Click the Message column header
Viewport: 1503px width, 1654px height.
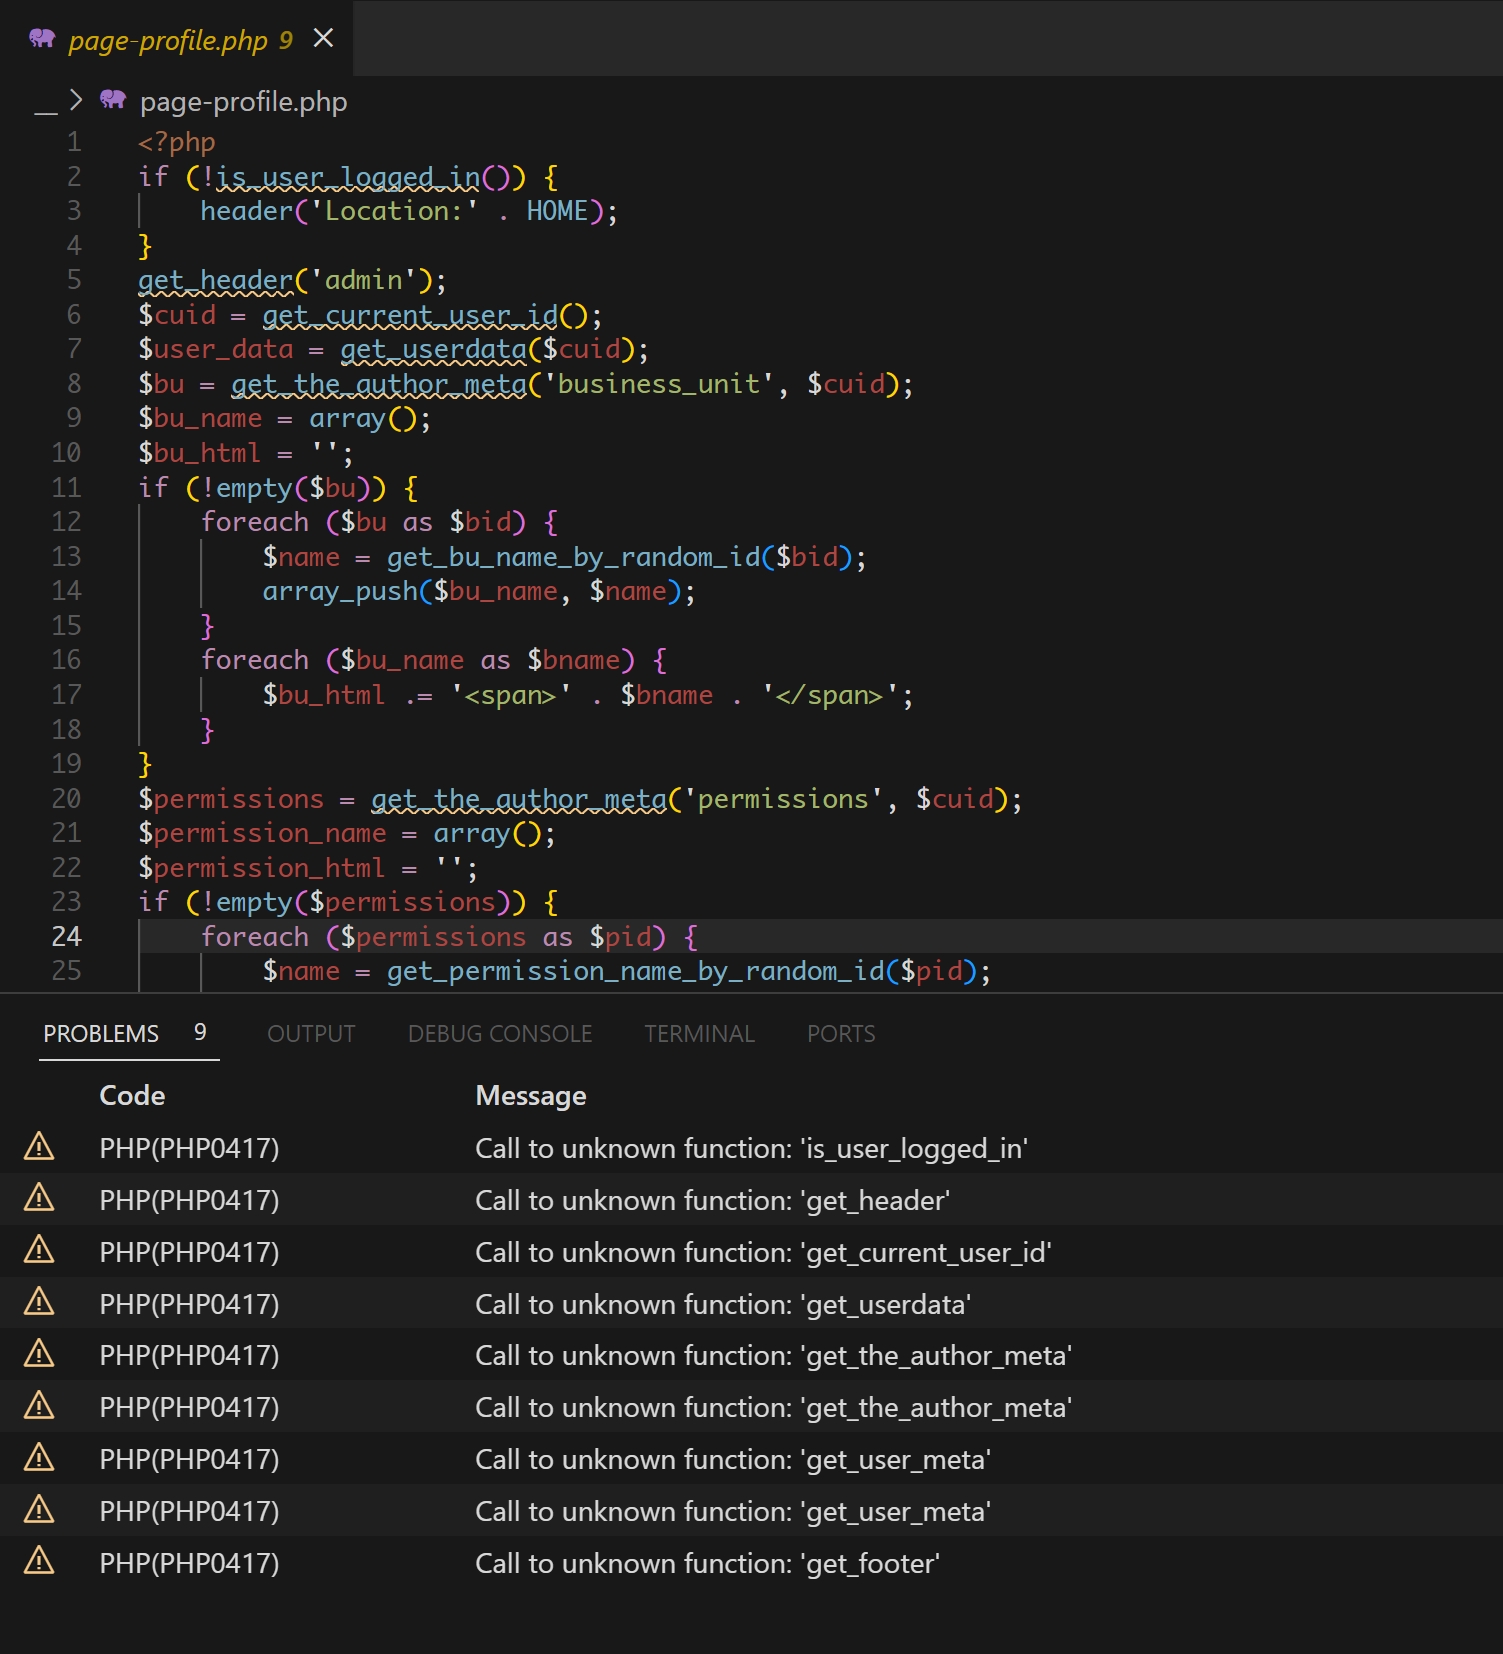pyautogui.click(x=531, y=1096)
